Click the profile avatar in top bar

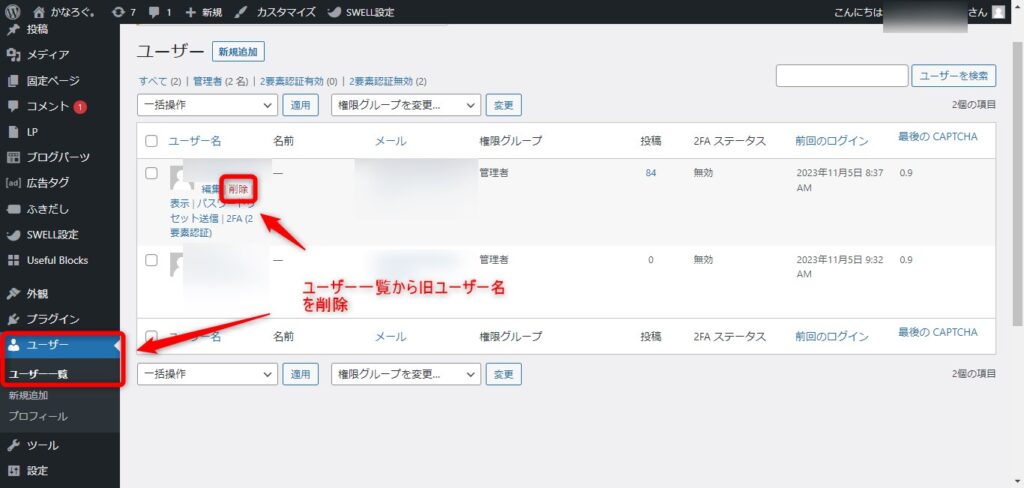pos(998,12)
